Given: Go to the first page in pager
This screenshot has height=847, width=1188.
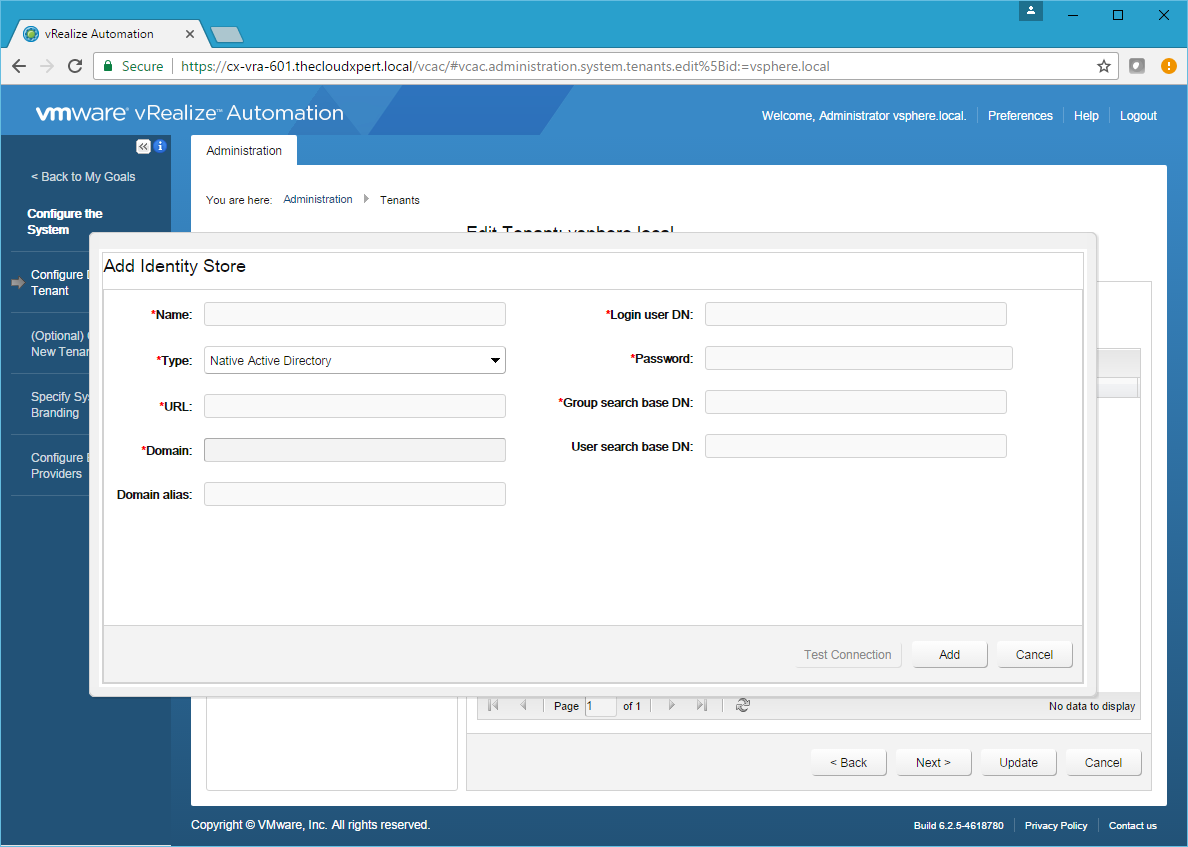Looking at the screenshot, I should coord(493,706).
